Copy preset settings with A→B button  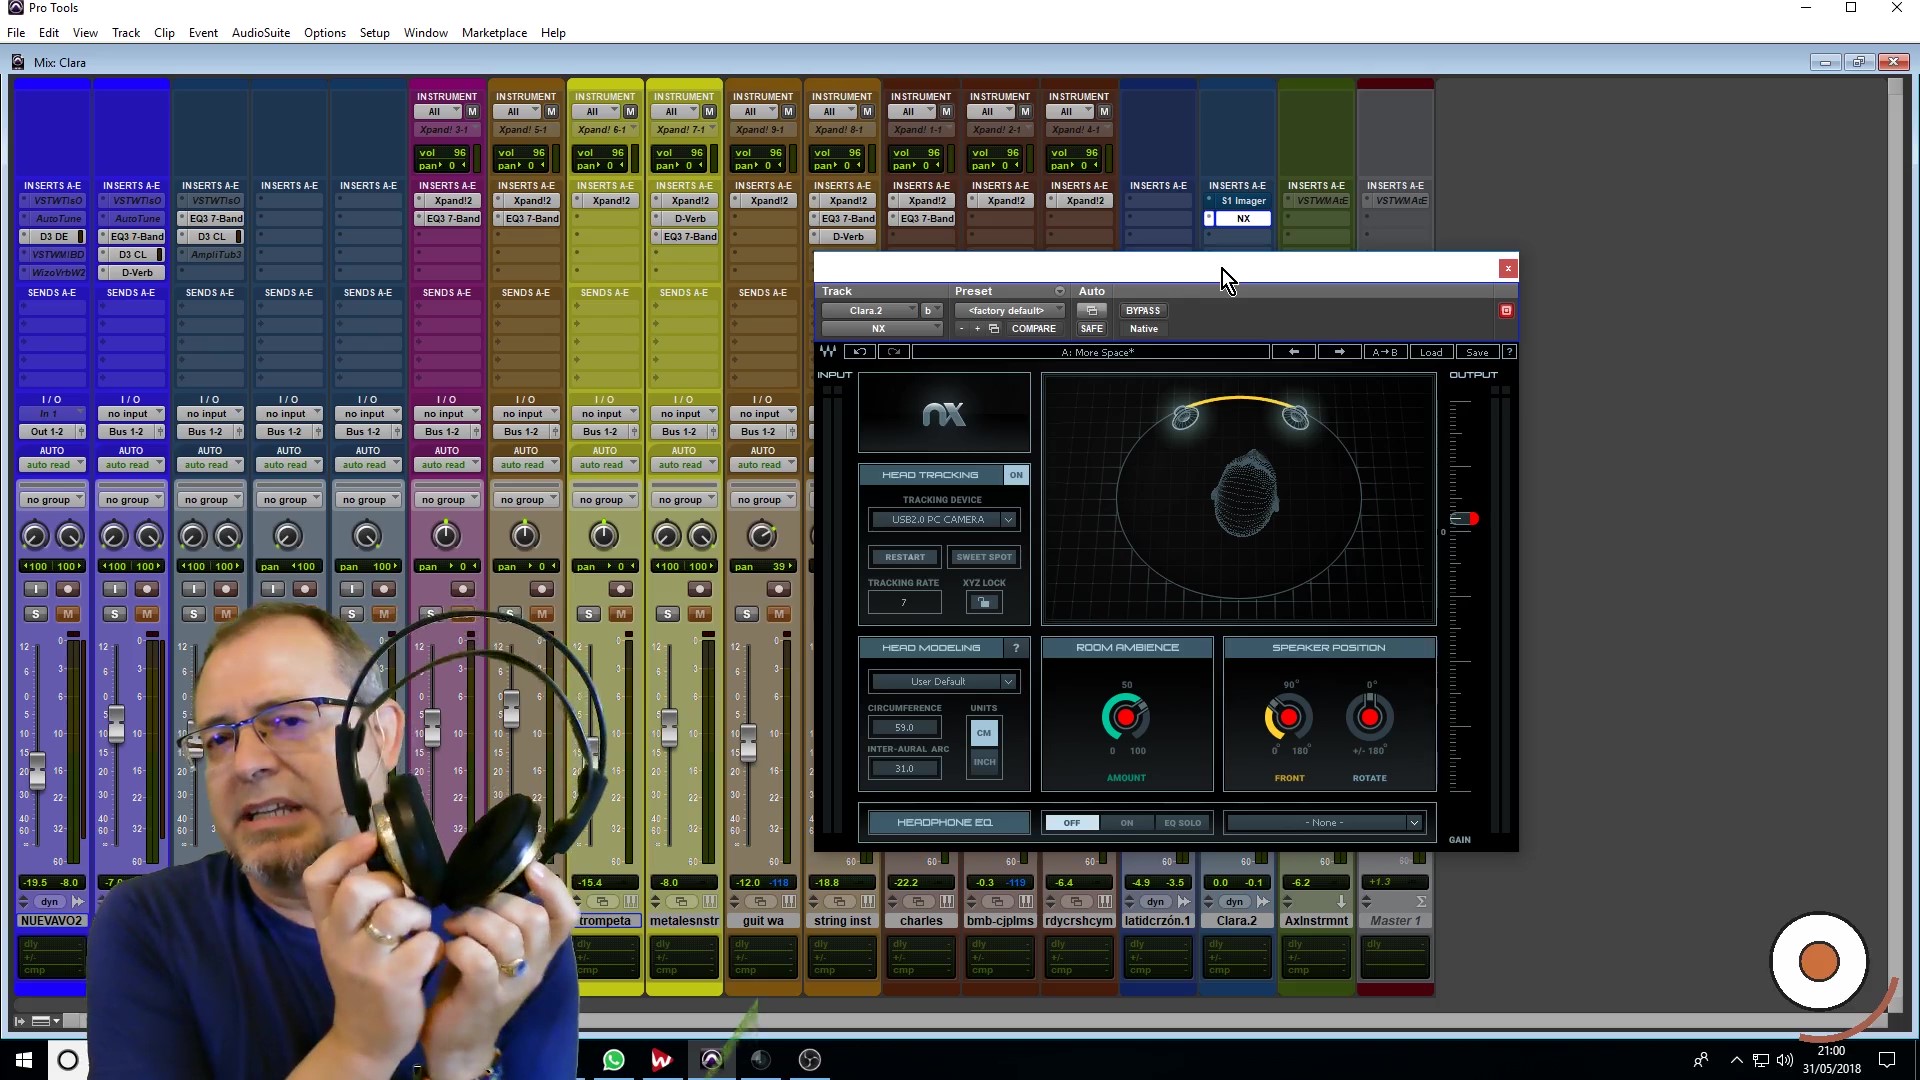tap(1384, 352)
